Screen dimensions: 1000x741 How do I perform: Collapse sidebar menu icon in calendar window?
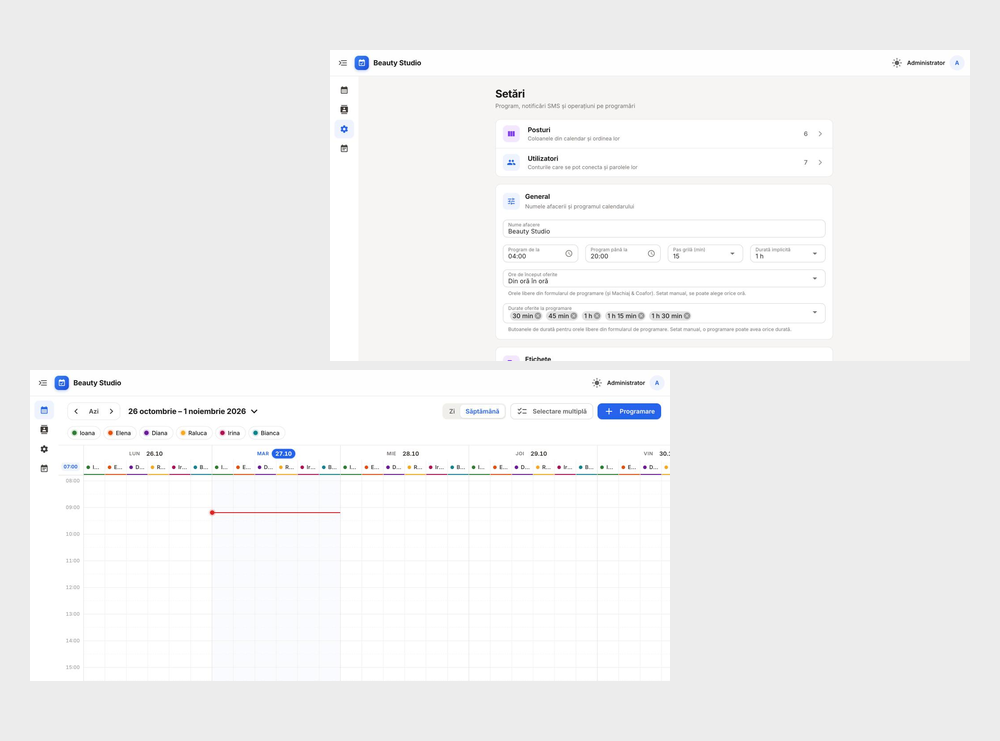(43, 383)
